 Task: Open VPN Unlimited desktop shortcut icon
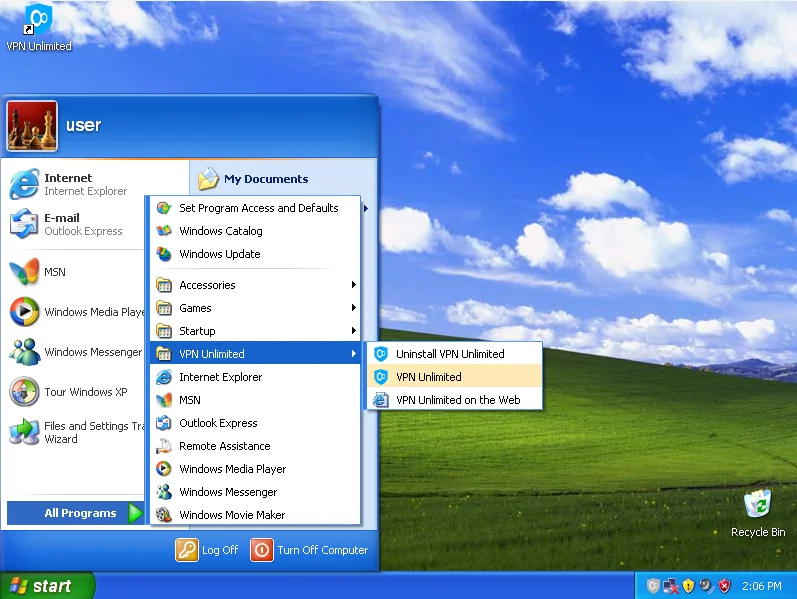[x=38, y=20]
